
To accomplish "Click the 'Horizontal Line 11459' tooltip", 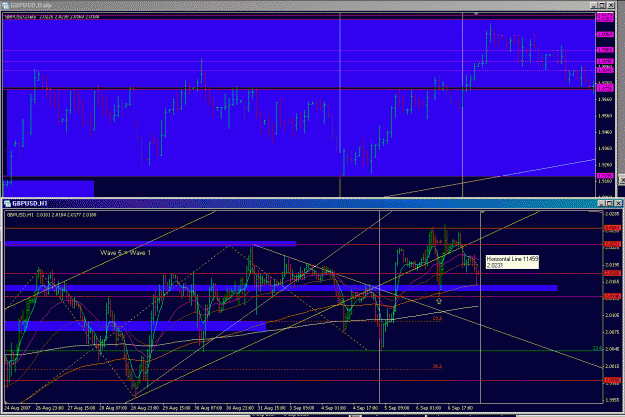I will tap(512, 262).
